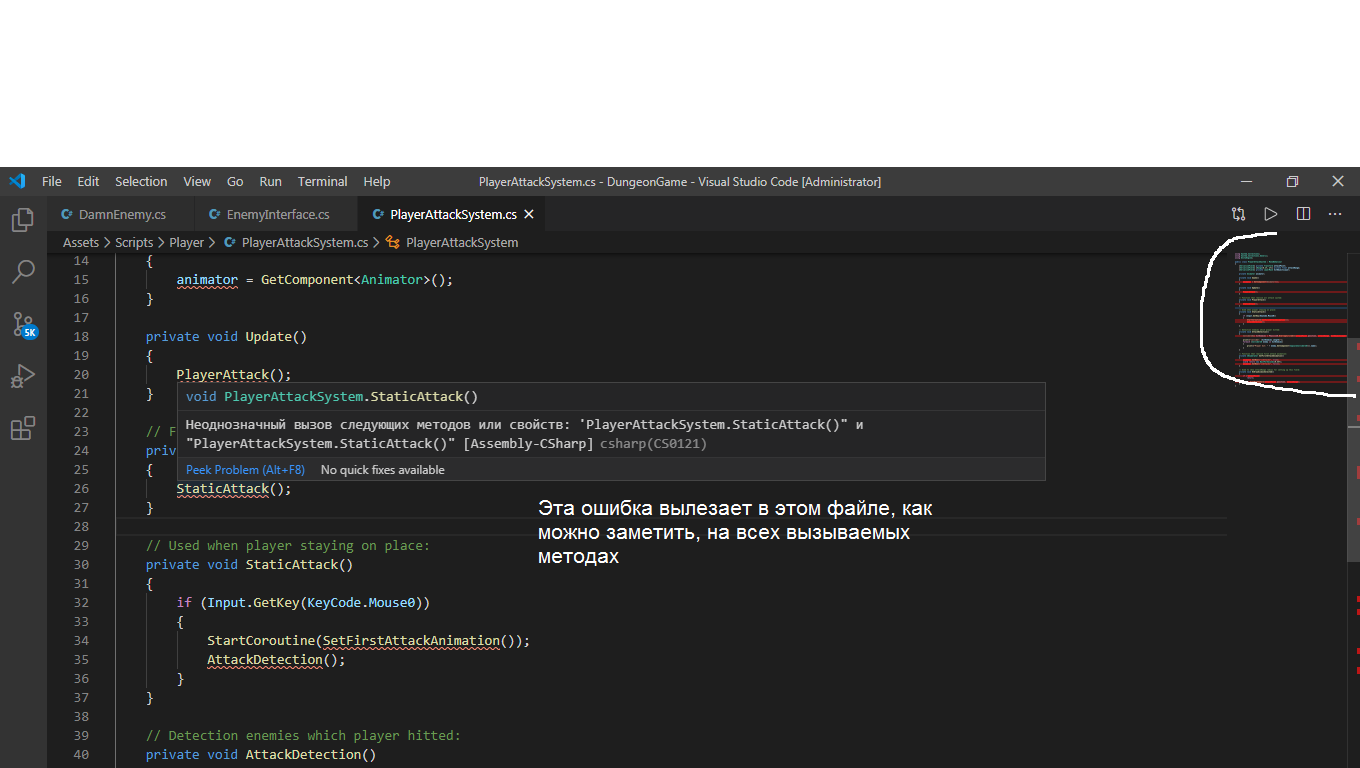Open the Search view in activity bar
1360x768 pixels.
tap(23, 272)
